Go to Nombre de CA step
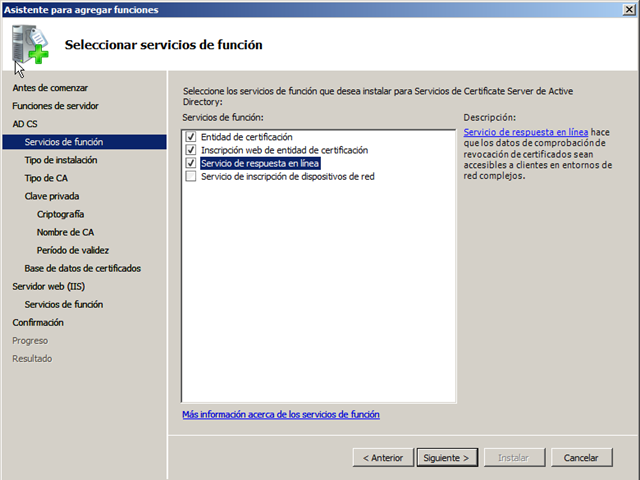 click(x=65, y=232)
